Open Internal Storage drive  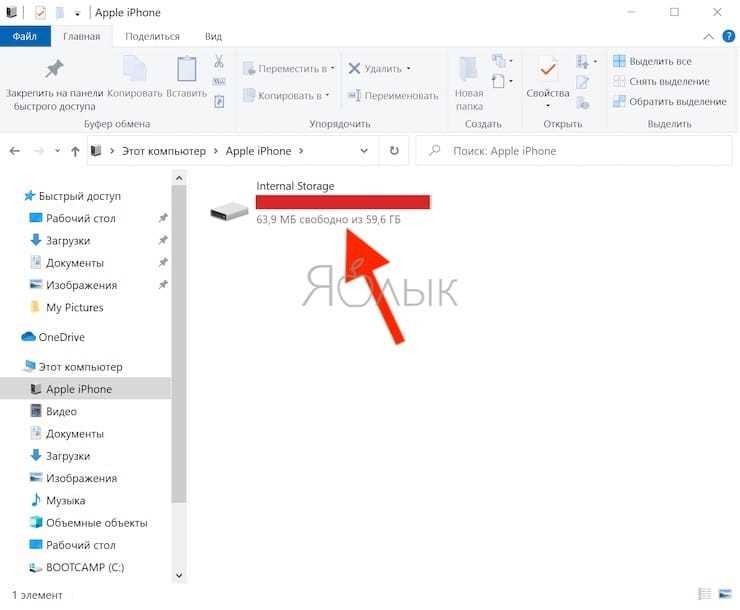(x=320, y=203)
